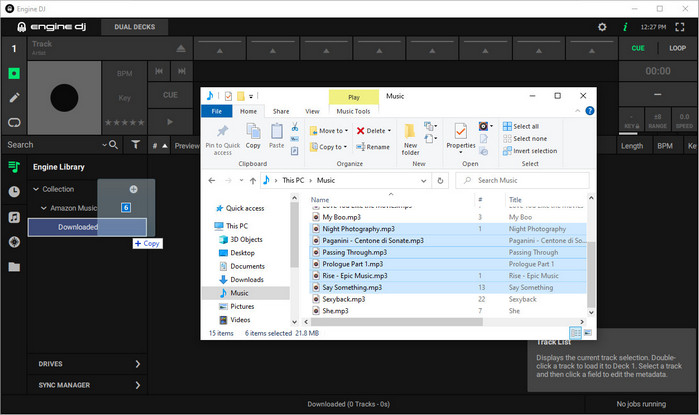Click the file list vertical scrollbar
The width and height of the screenshot is (699, 415).
click(x=591, y=273)
